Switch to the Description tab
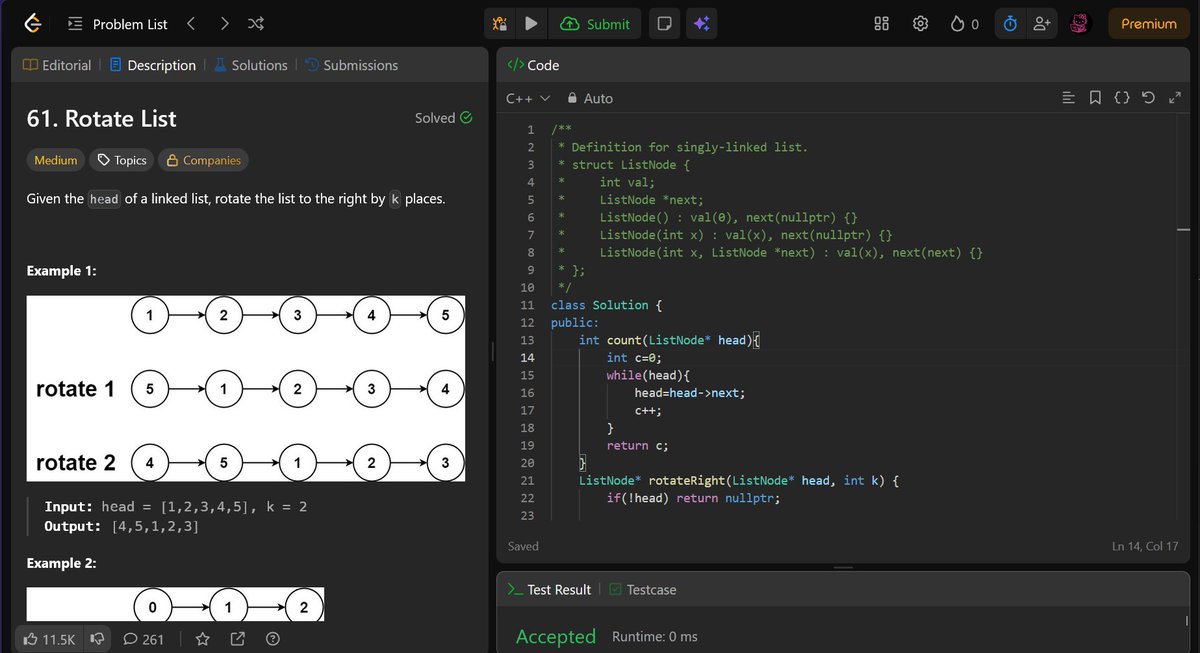Viewport: 1200px width, 653px height. (x=152, y=65)
